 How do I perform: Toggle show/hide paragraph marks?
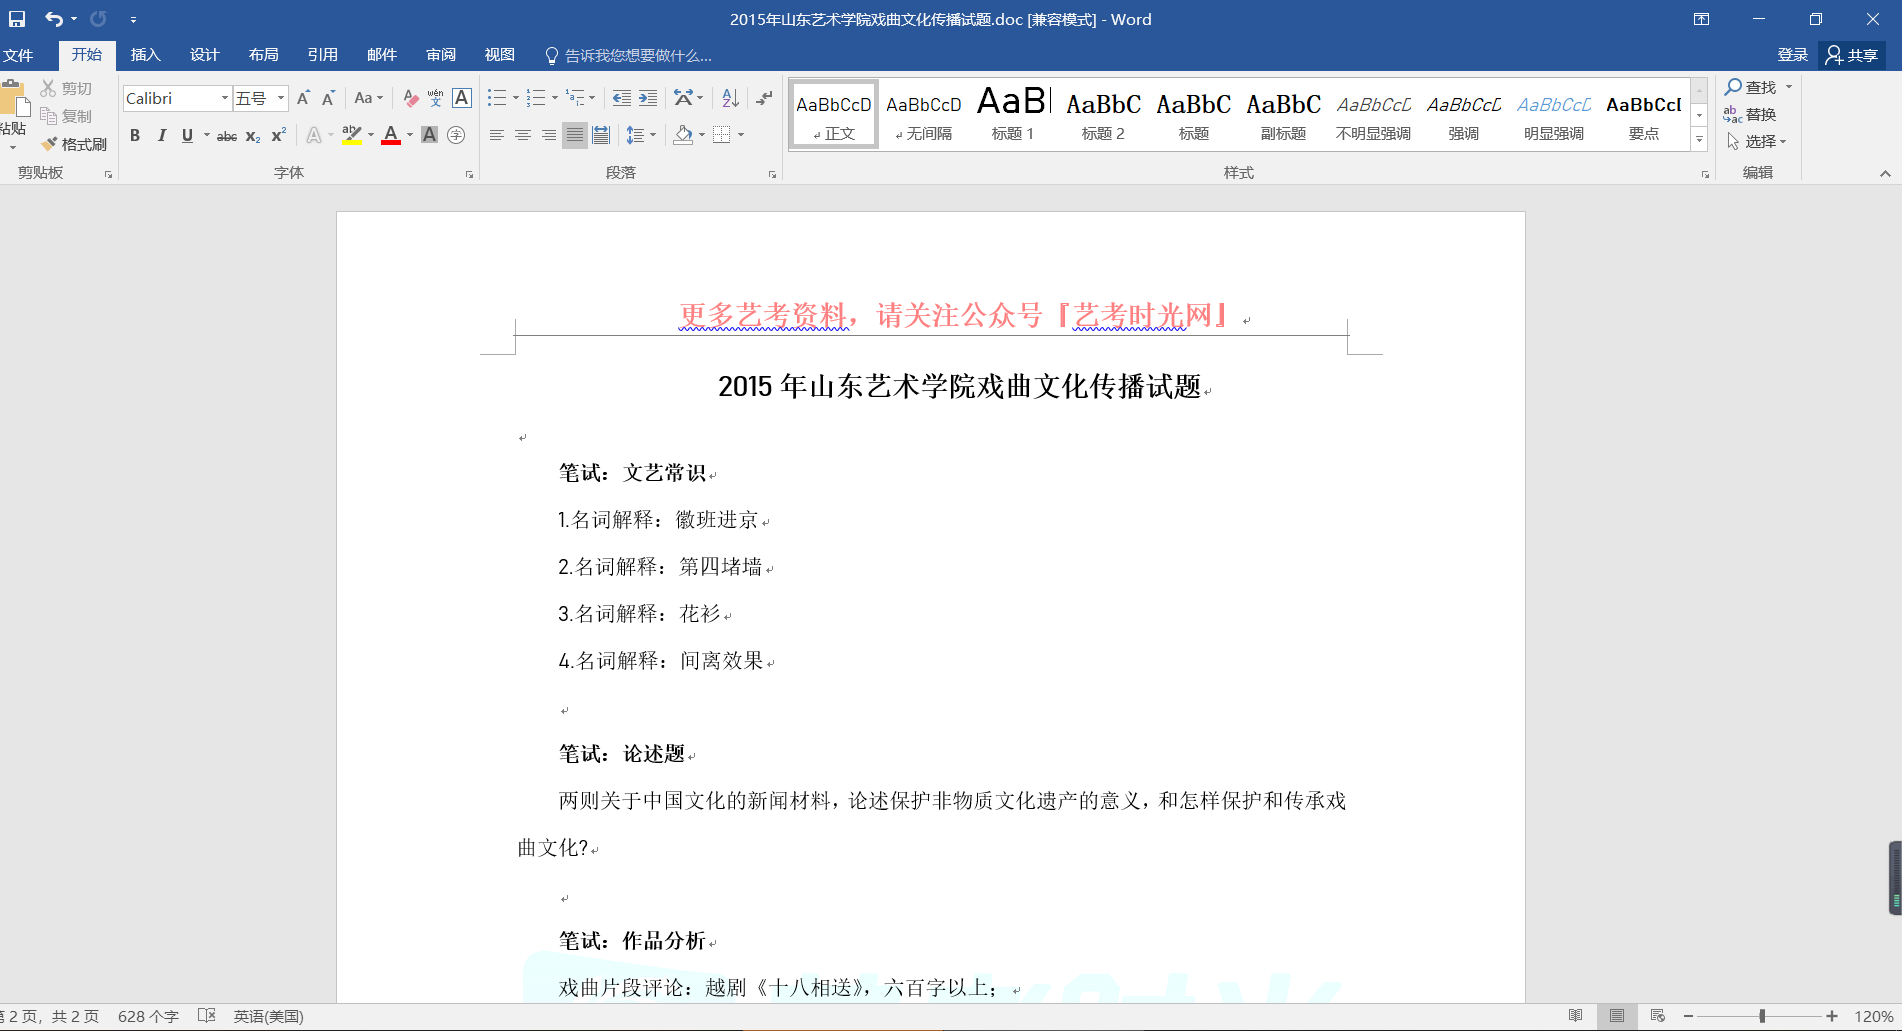[764, 98]
